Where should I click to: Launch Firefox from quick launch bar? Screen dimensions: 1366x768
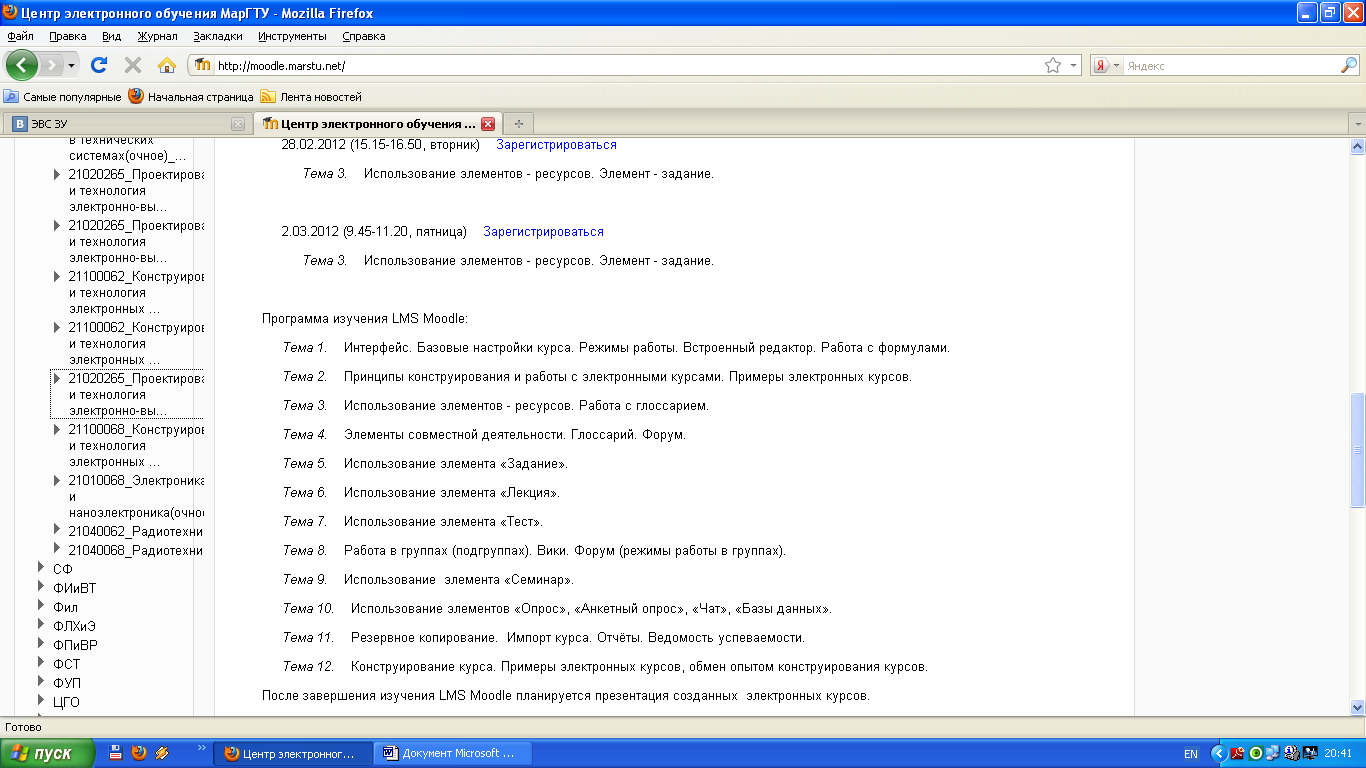click(139, 753)
